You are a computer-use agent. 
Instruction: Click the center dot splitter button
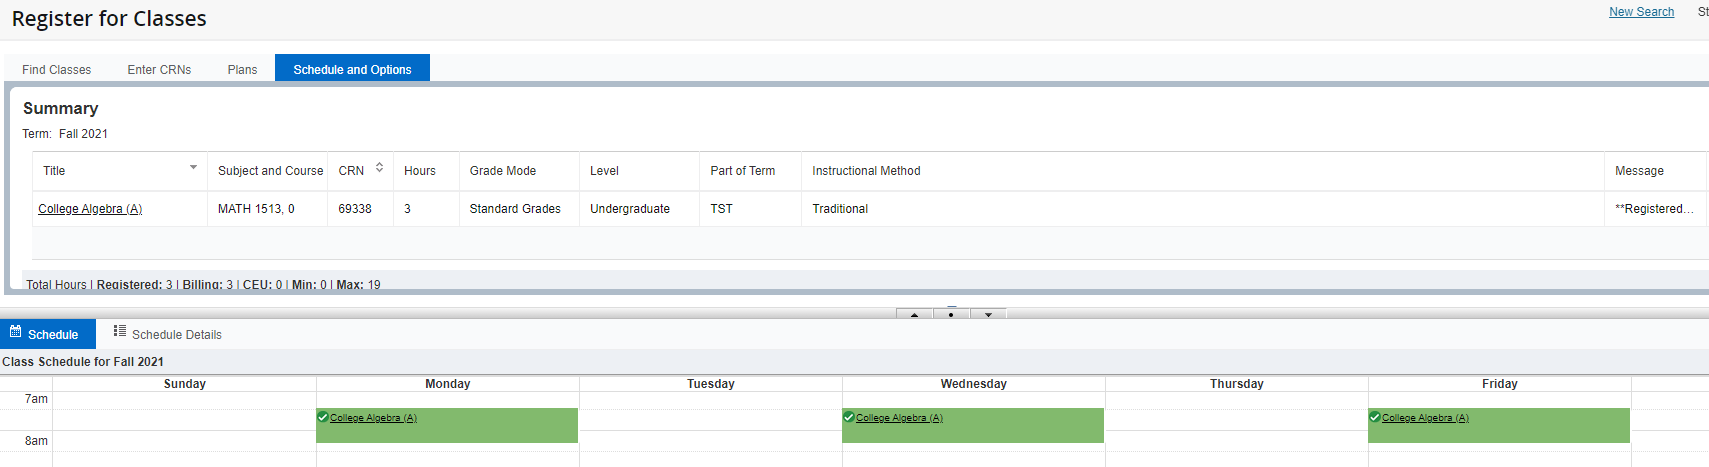click(951, 314)
